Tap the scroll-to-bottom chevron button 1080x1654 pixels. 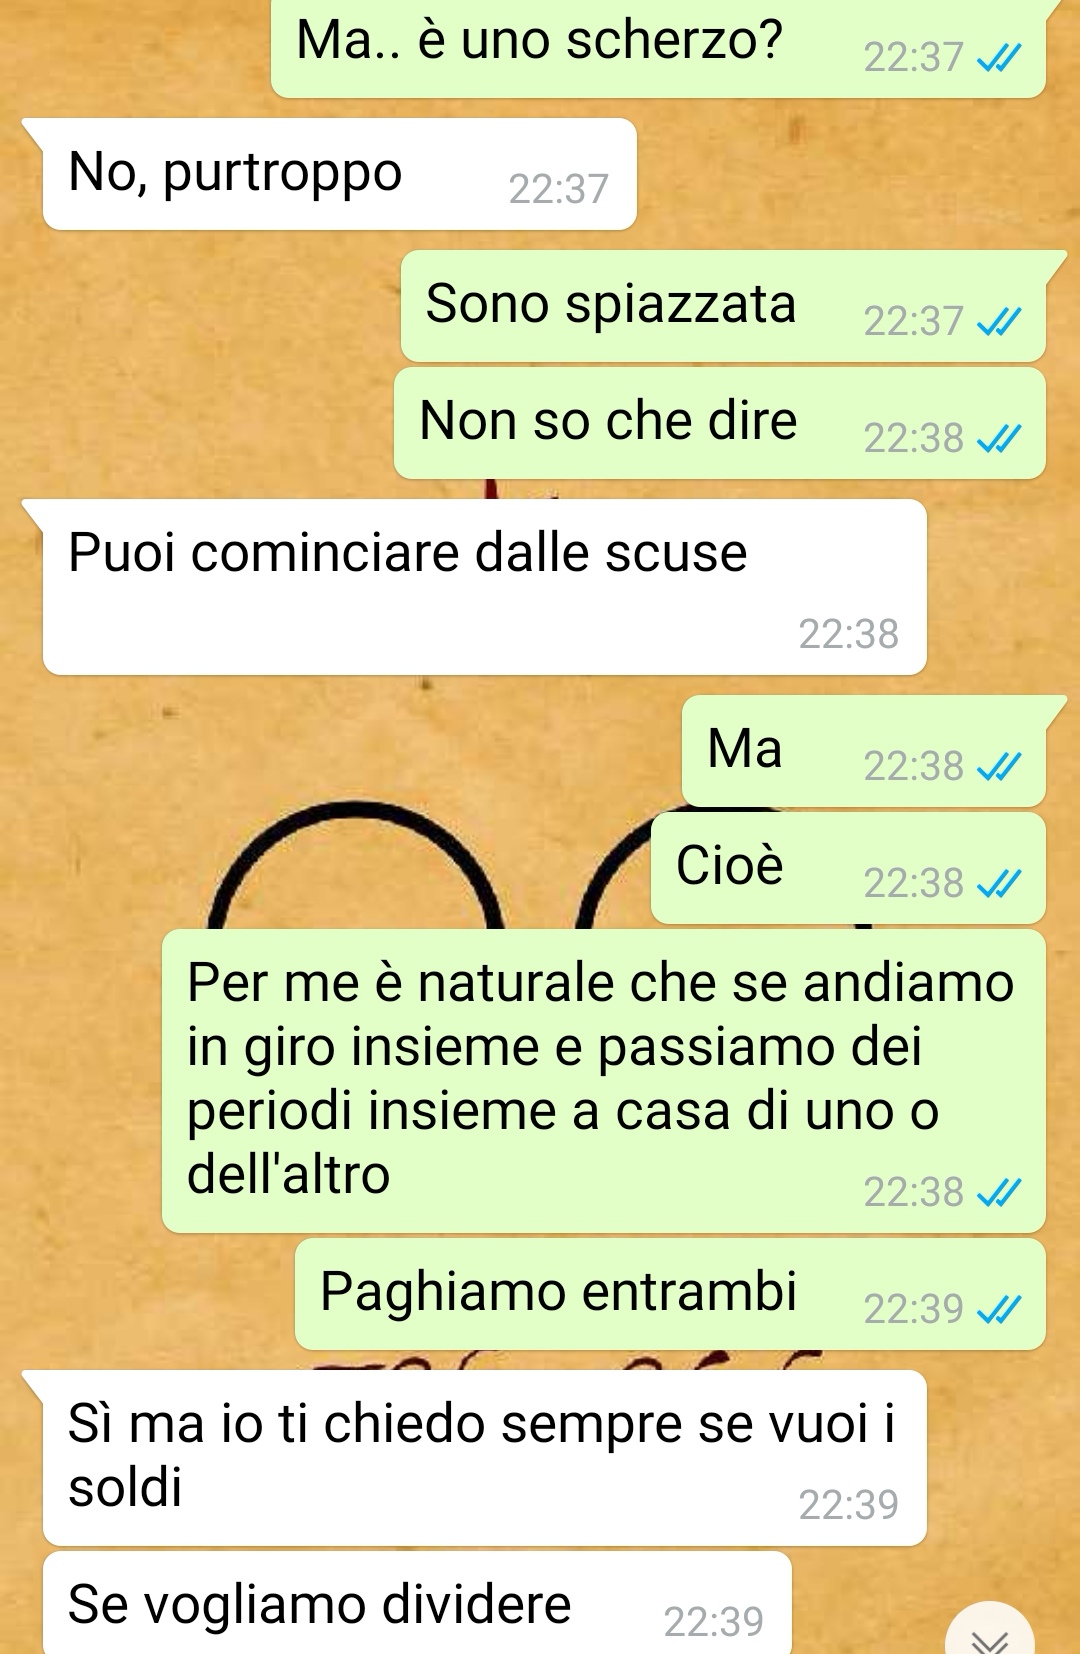pyautogui.click(x=990, y=1632)
